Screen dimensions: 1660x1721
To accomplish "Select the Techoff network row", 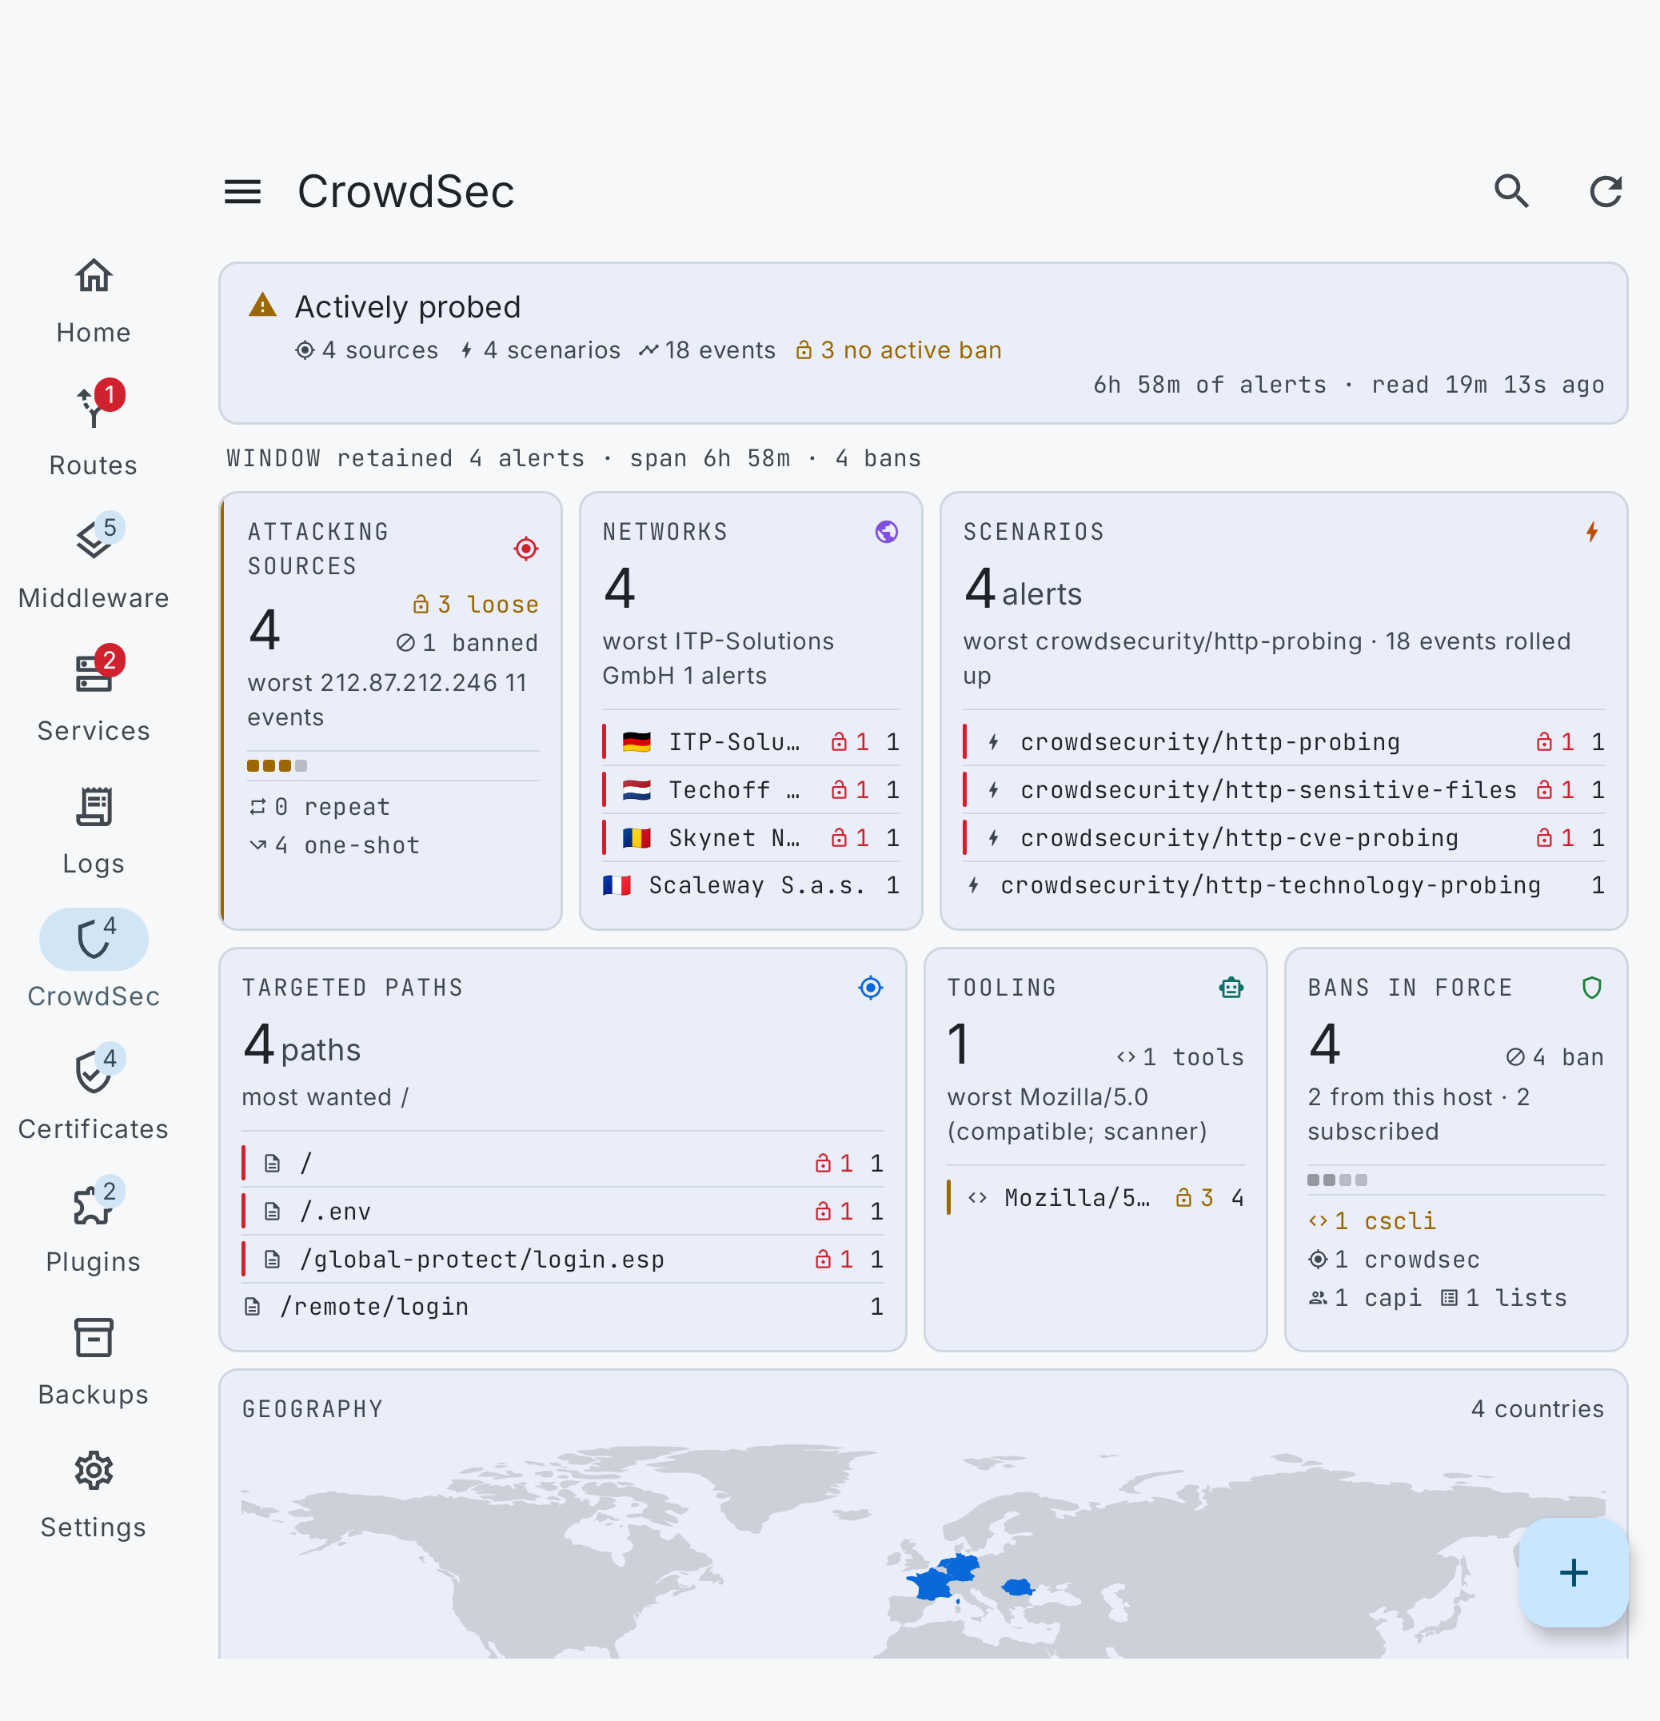I will point(751,790).
